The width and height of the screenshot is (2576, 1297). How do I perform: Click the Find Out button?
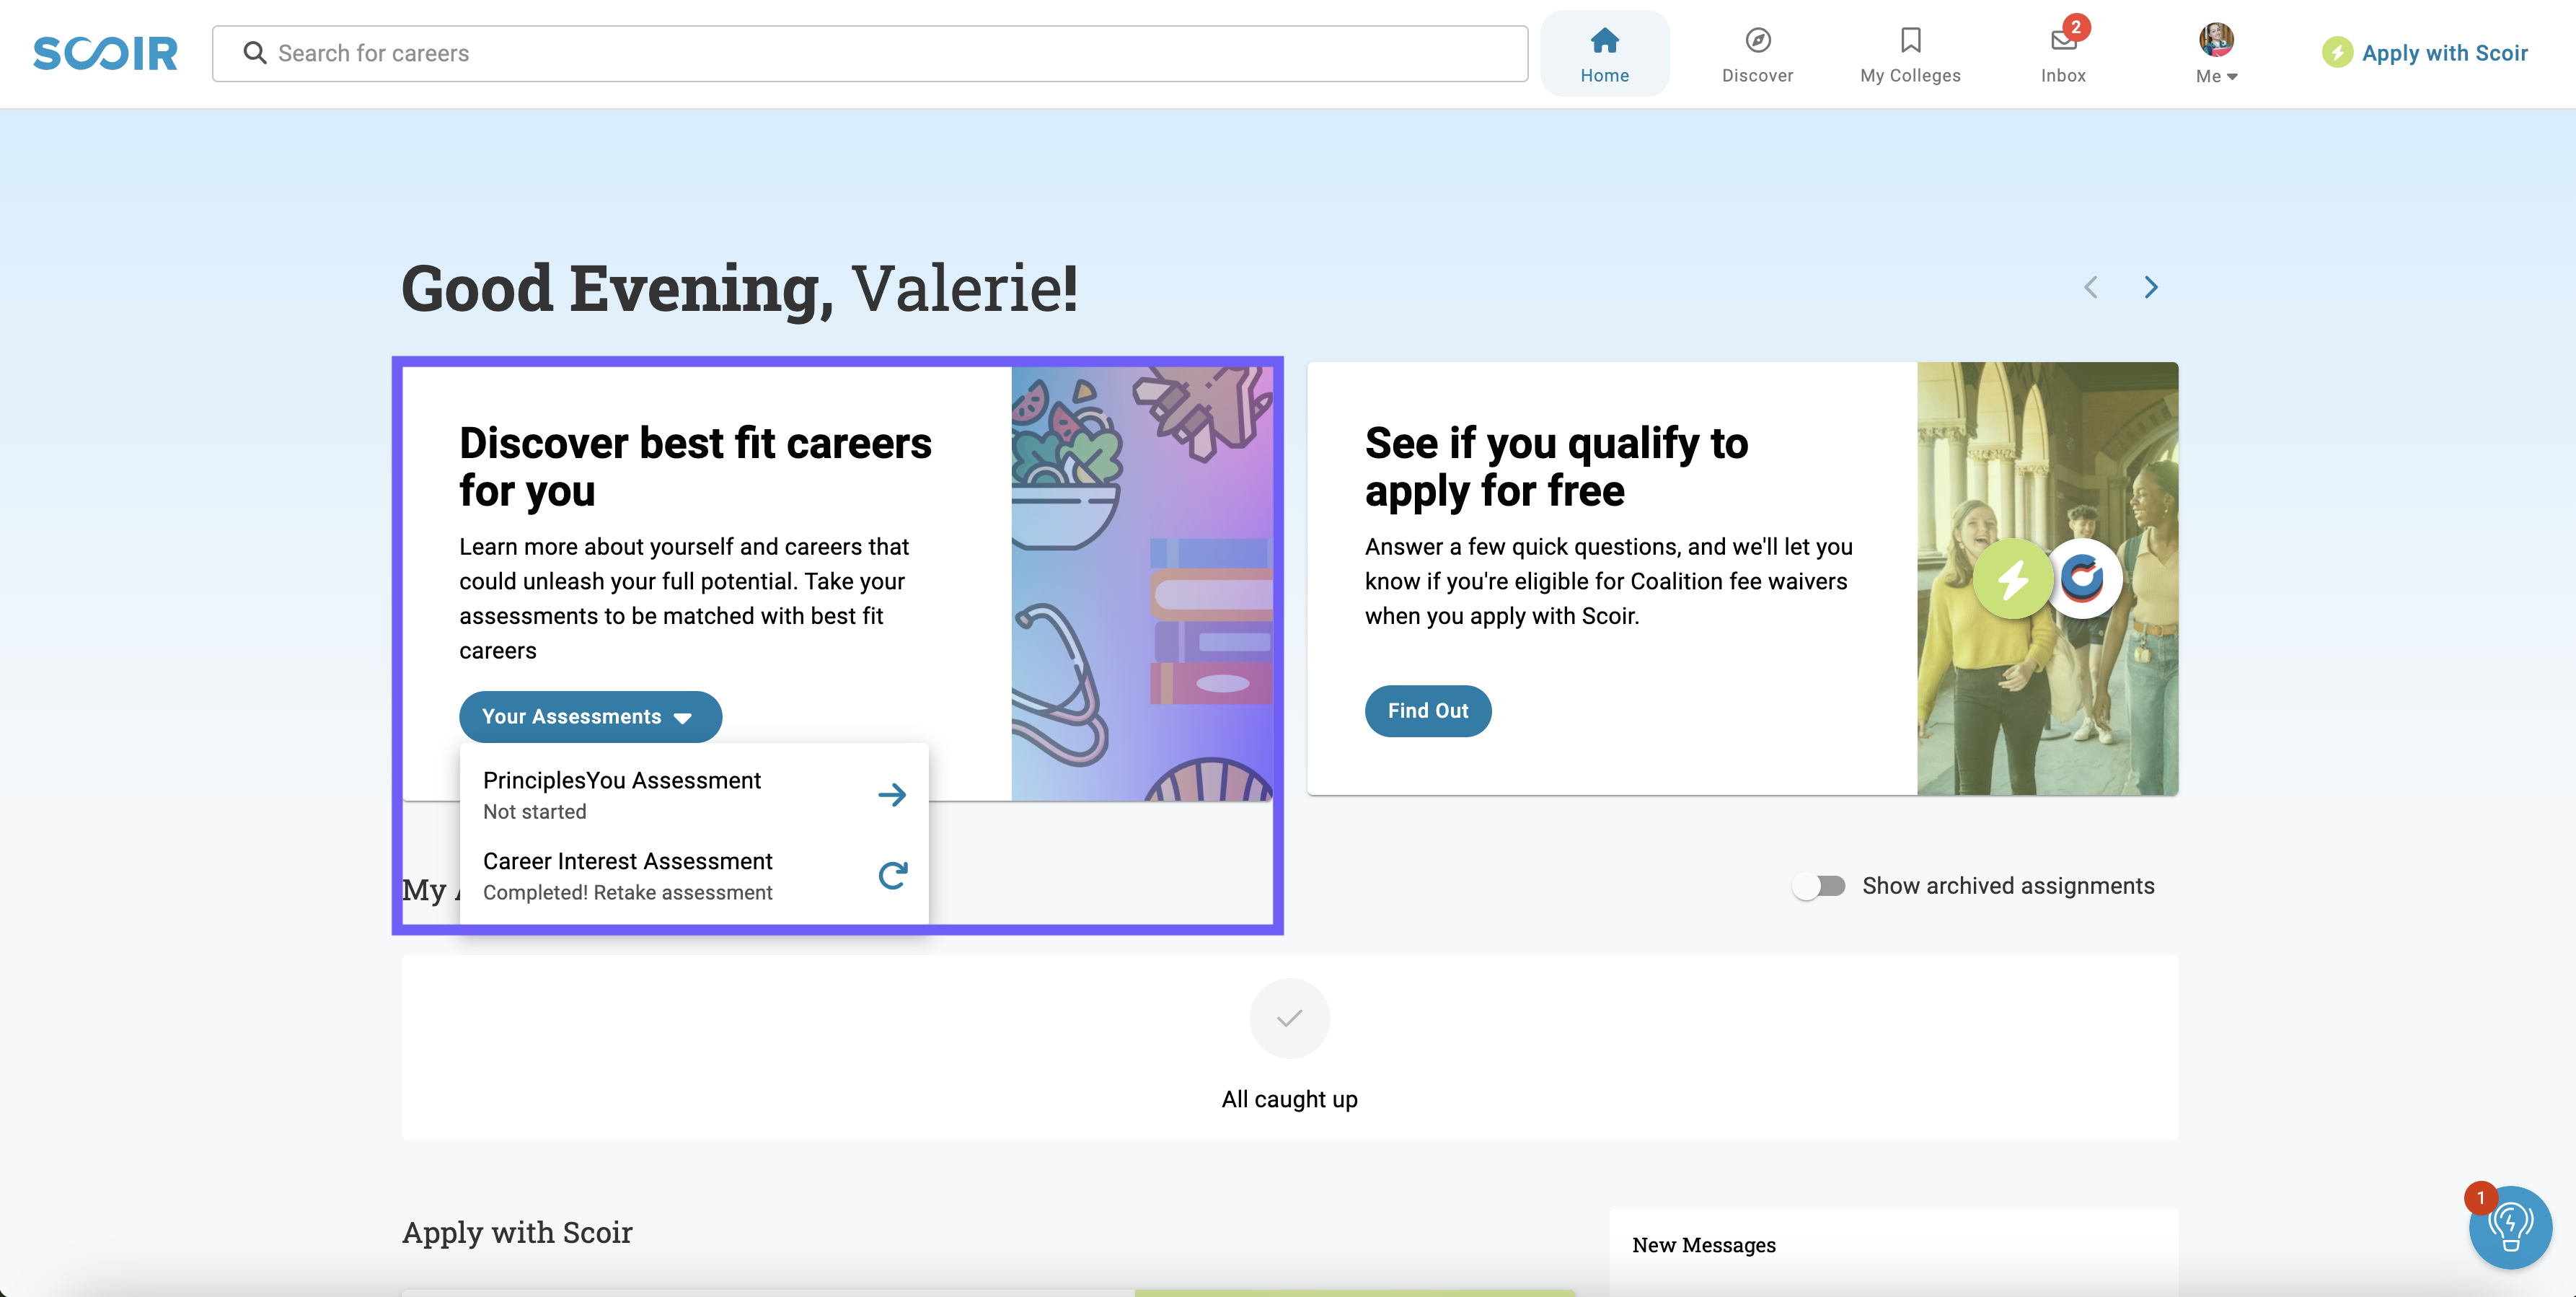coord(1427,710)
